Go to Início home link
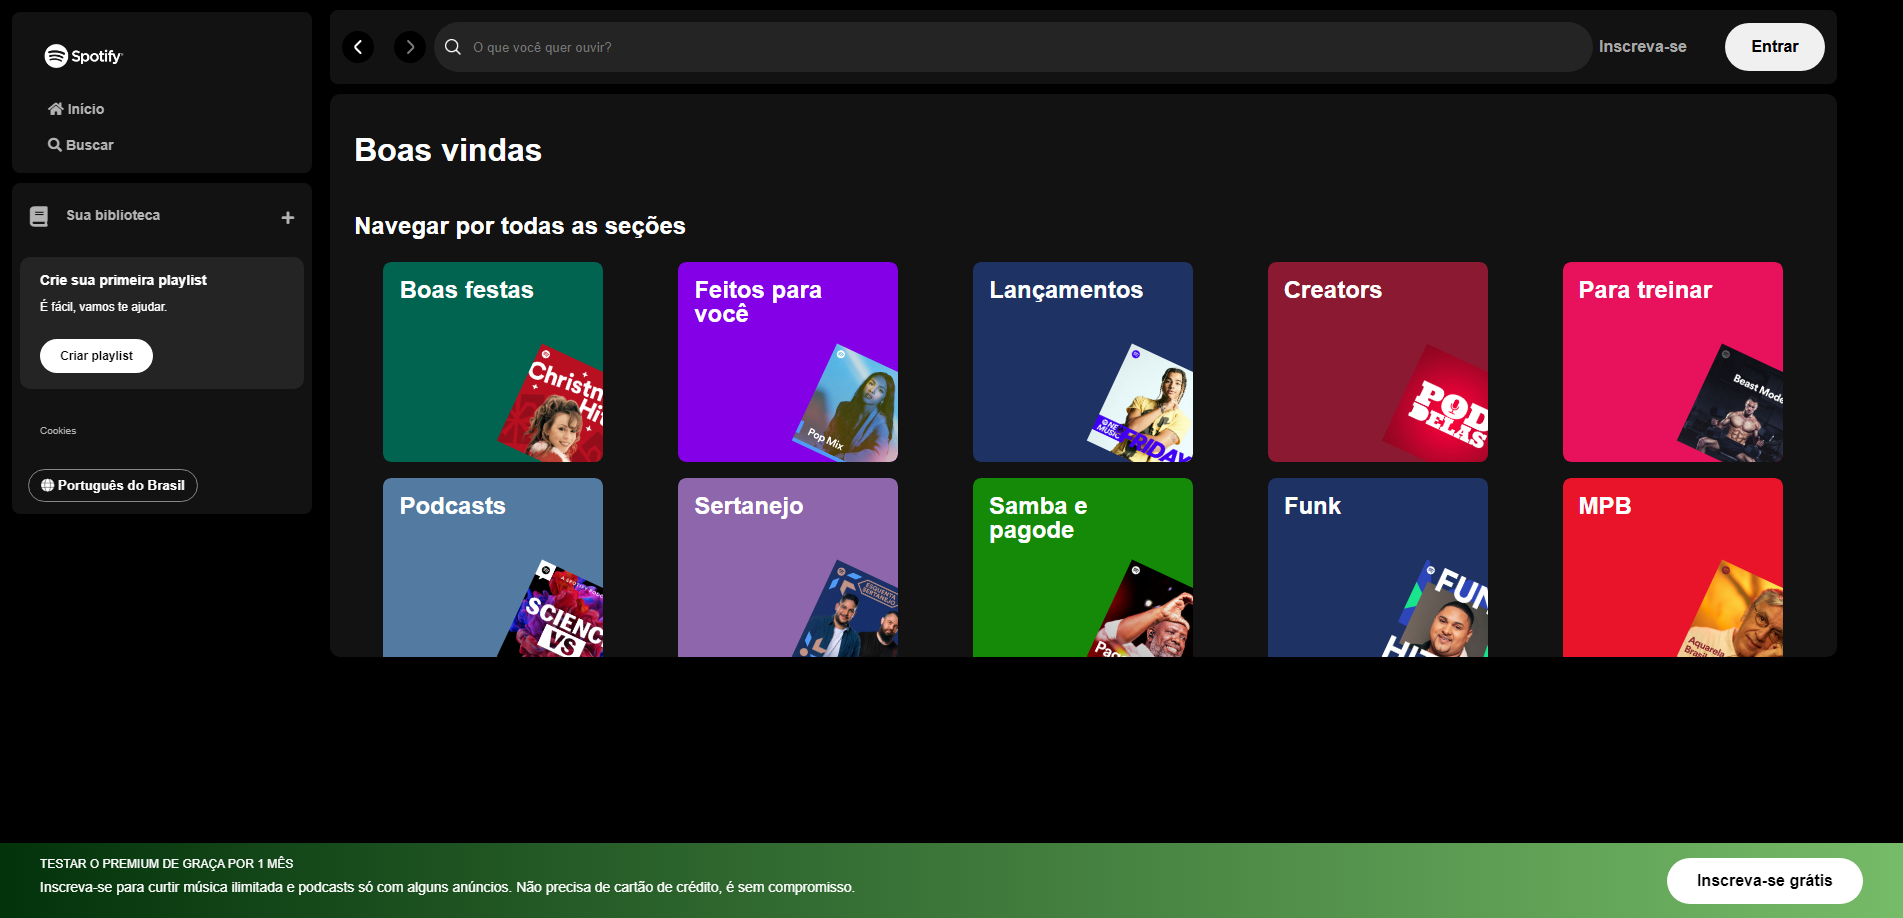This screenshot has width=1903, height=918. click(76, 109)
